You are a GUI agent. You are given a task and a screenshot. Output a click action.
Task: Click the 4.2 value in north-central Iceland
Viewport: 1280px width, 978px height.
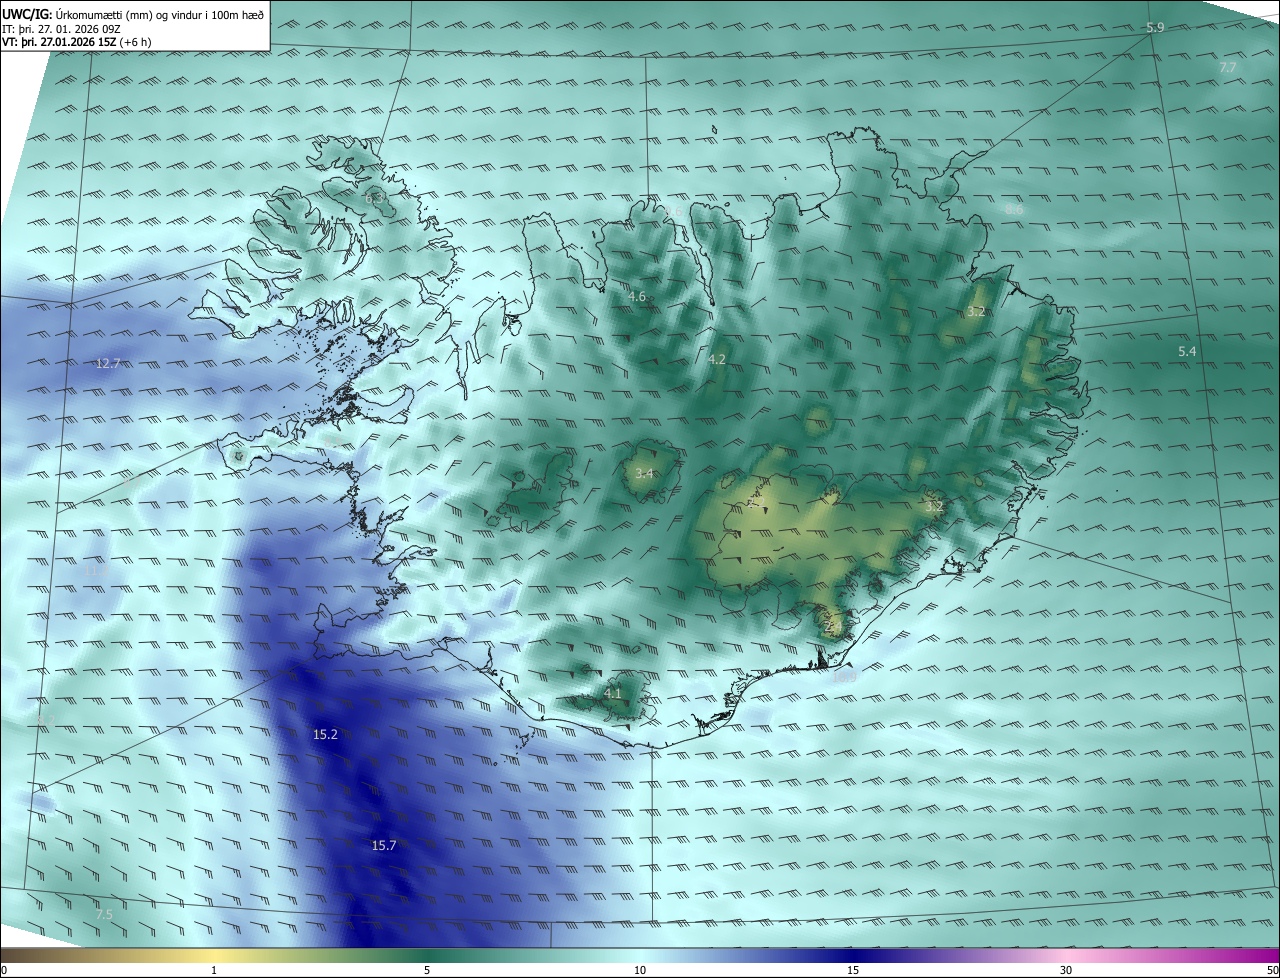(716, 359)
